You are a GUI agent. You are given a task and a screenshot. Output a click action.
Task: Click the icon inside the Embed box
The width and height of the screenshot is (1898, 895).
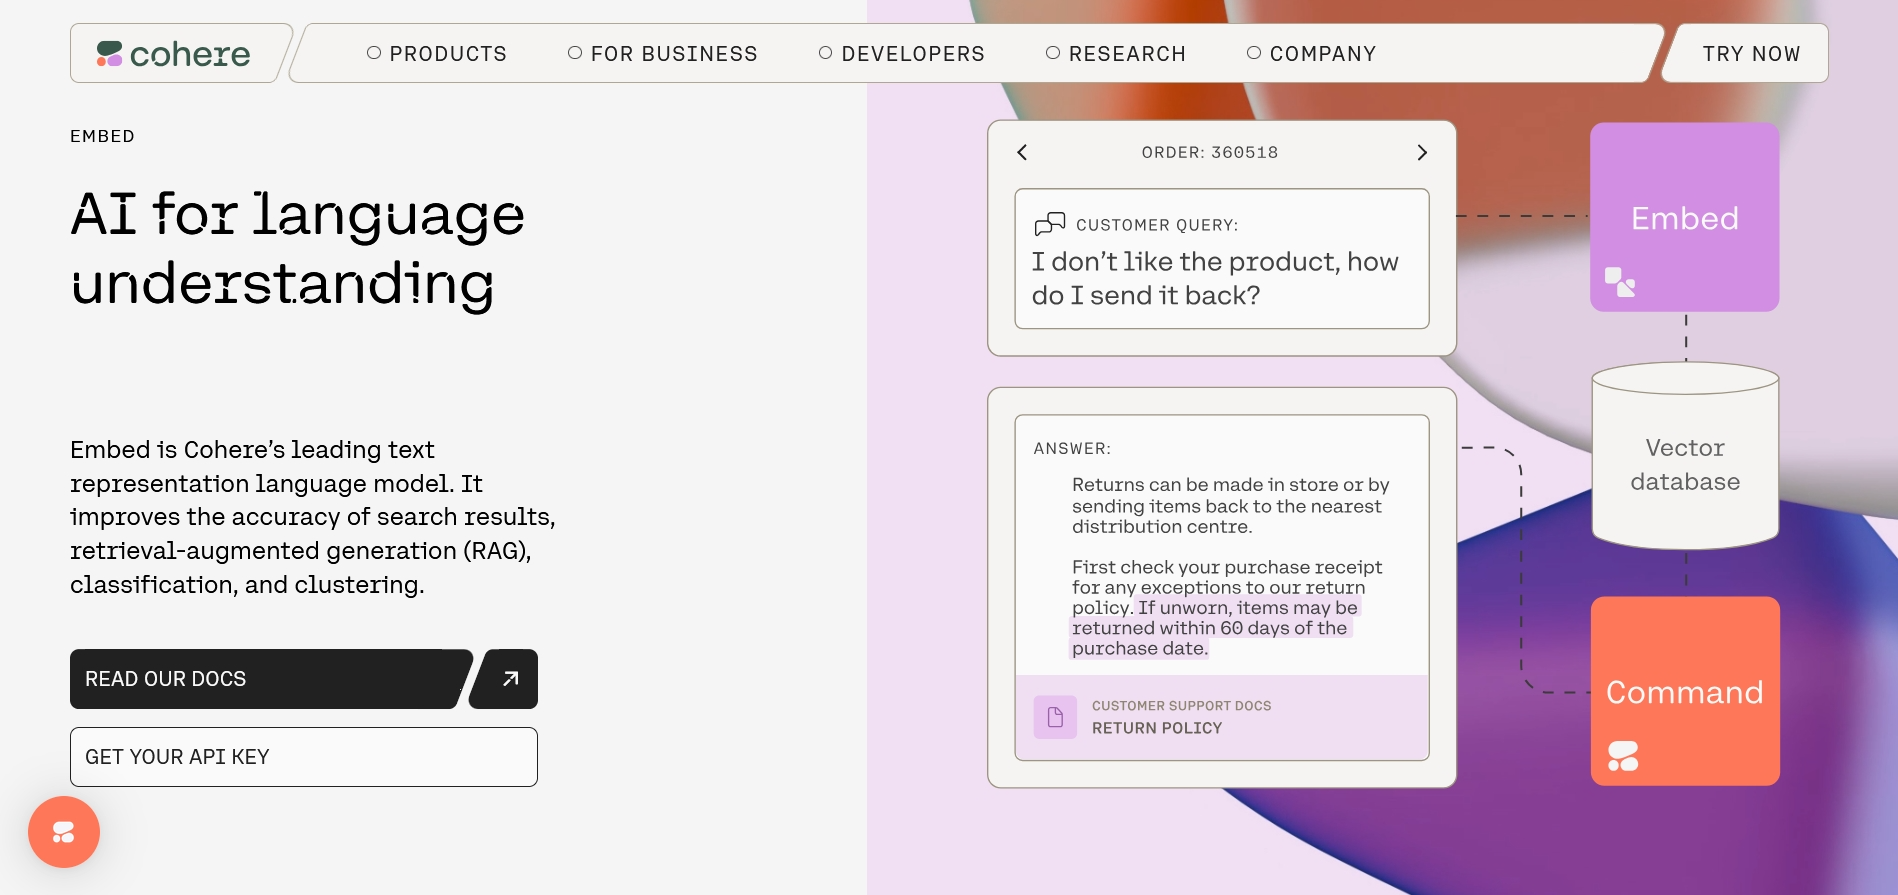coord(1620,282)
